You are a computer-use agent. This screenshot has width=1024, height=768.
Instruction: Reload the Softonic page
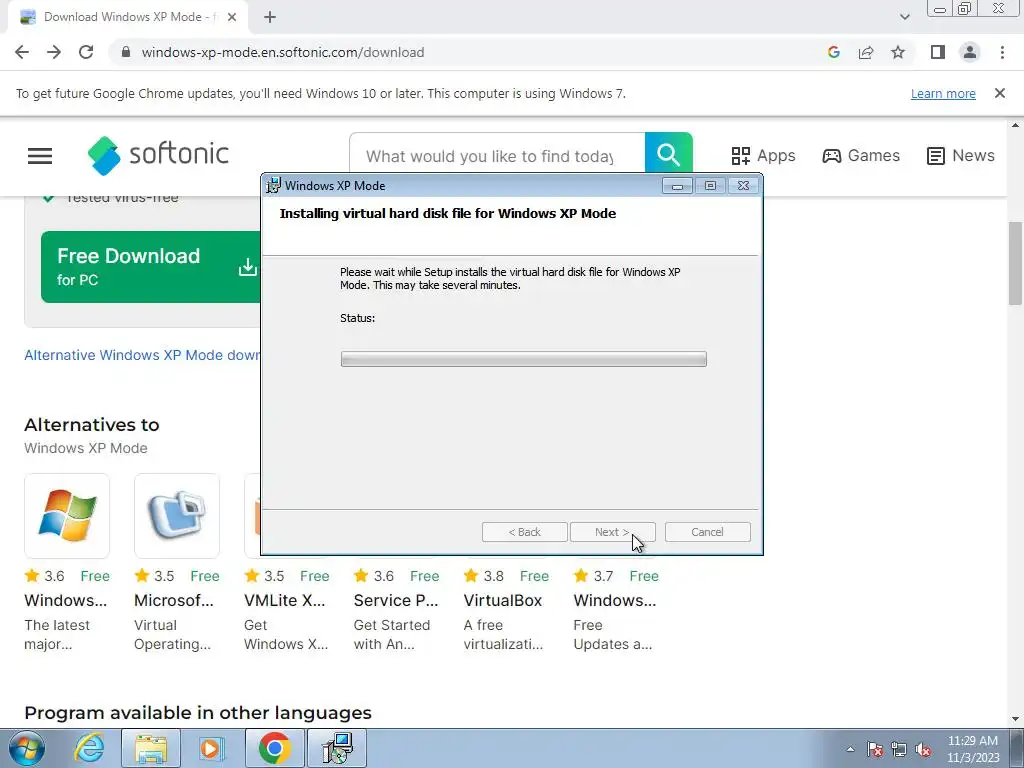[x=86, y=52]
